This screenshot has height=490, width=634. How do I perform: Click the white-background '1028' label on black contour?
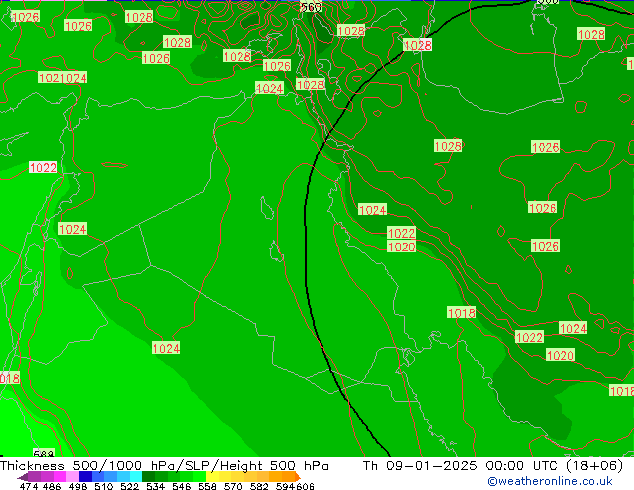[417, 45]
